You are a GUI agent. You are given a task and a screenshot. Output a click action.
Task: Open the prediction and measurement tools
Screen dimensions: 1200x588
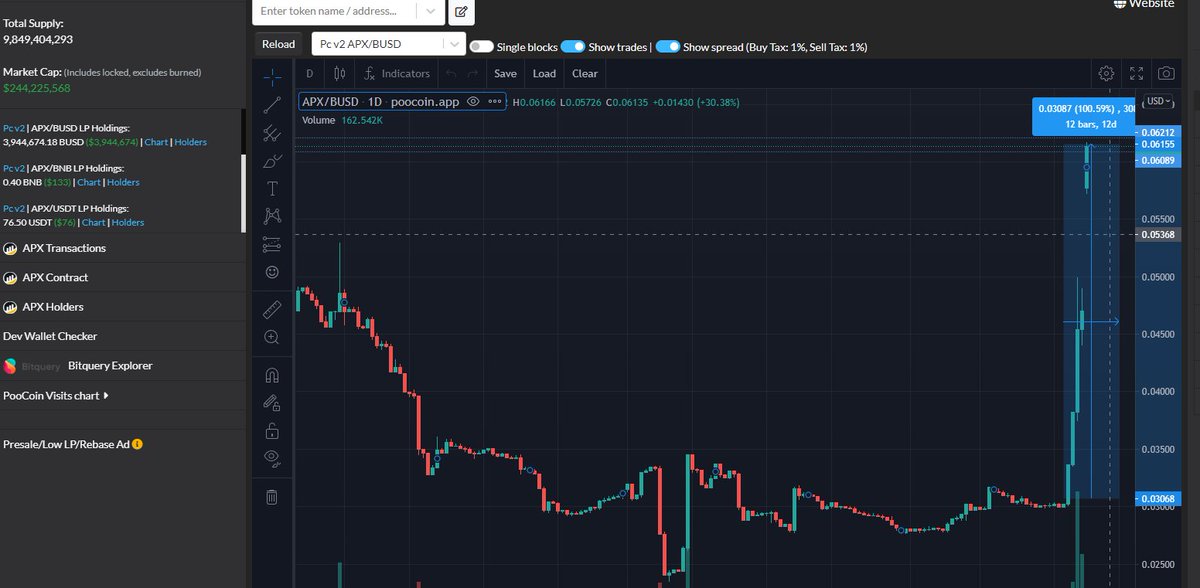point(271,243)
